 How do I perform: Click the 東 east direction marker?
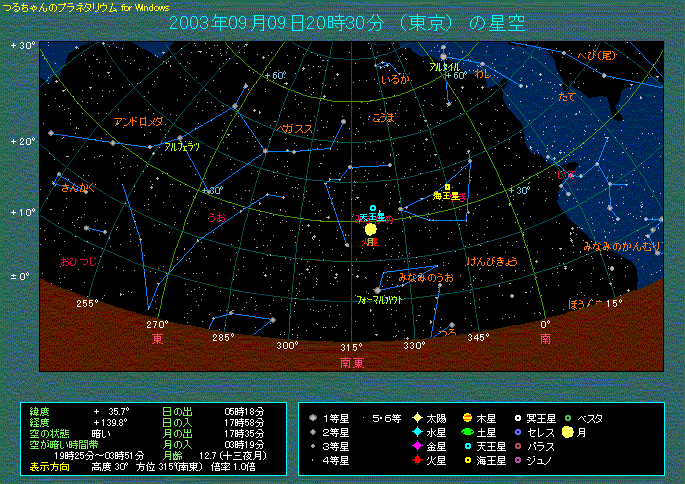coord(157,340)
